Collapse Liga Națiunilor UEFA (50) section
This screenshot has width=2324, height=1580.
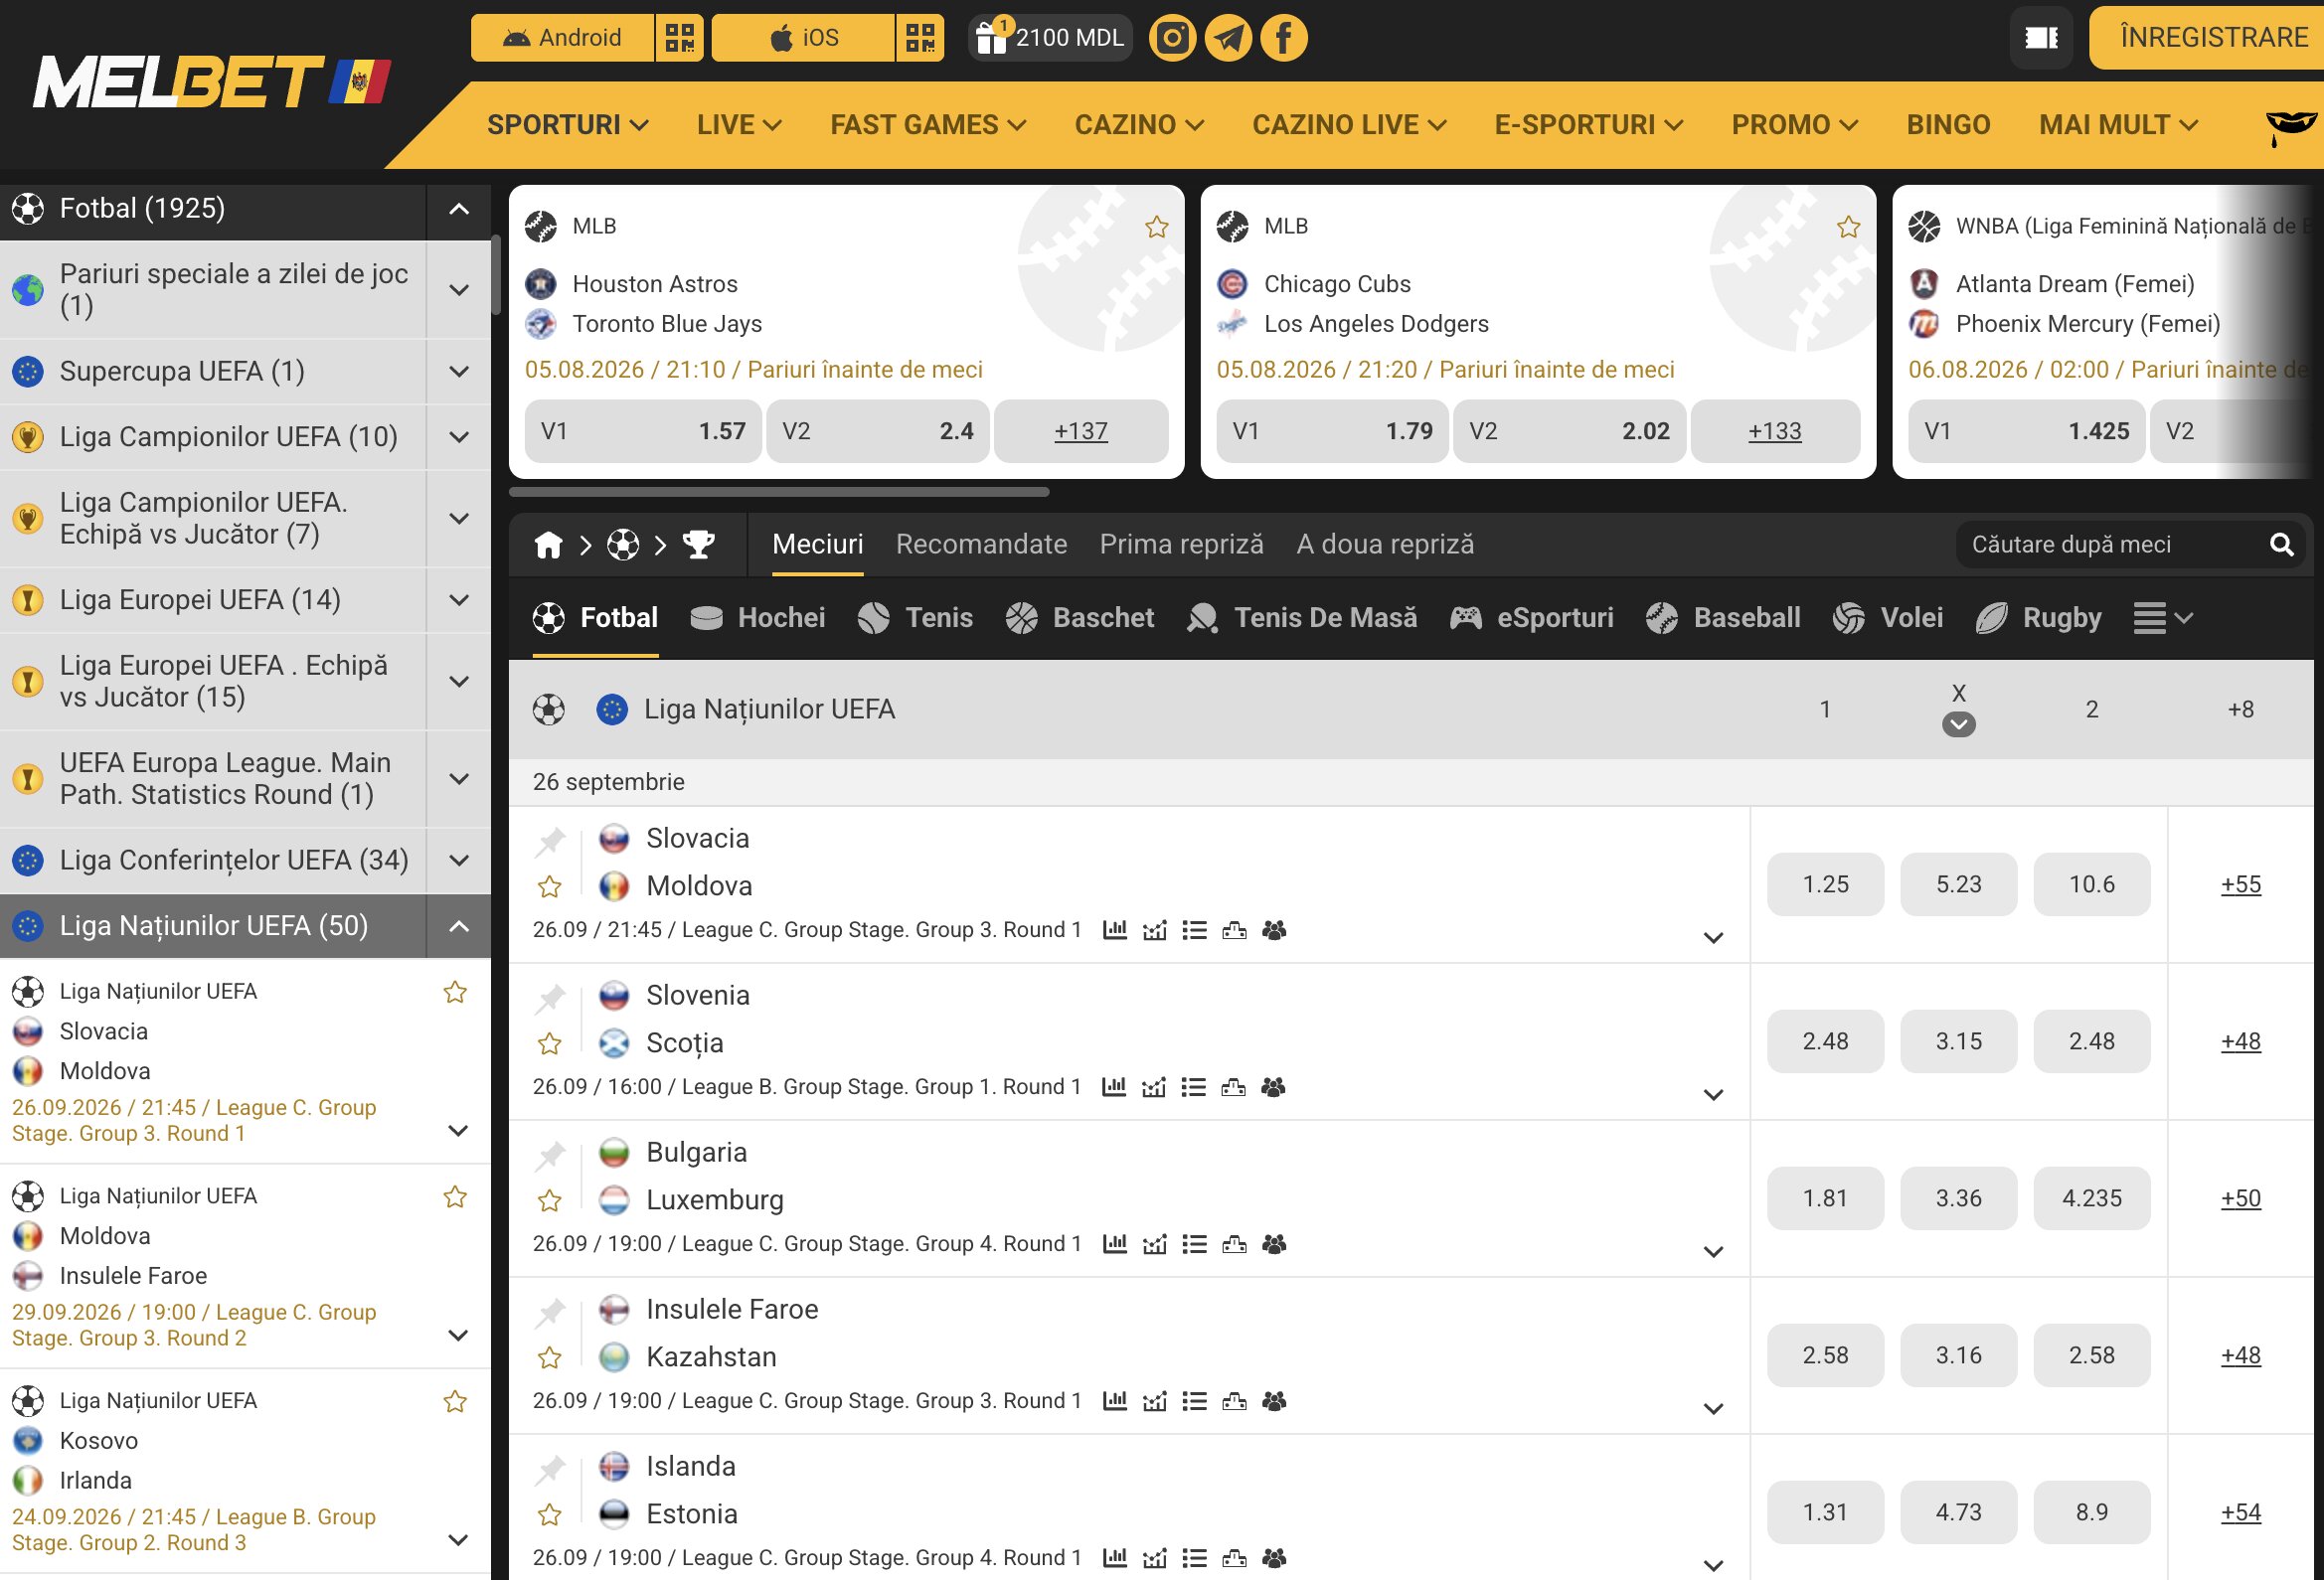tap(459, 926)
